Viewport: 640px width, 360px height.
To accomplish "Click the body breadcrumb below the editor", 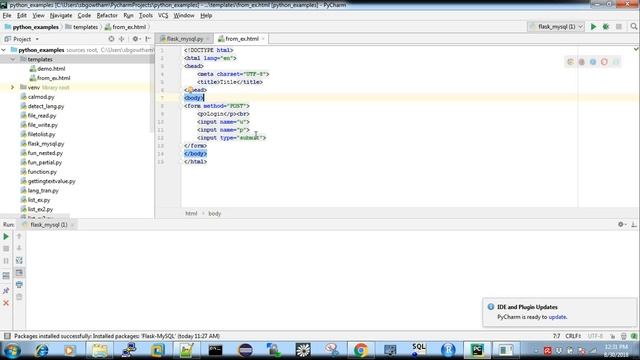I will click(215, 213).
